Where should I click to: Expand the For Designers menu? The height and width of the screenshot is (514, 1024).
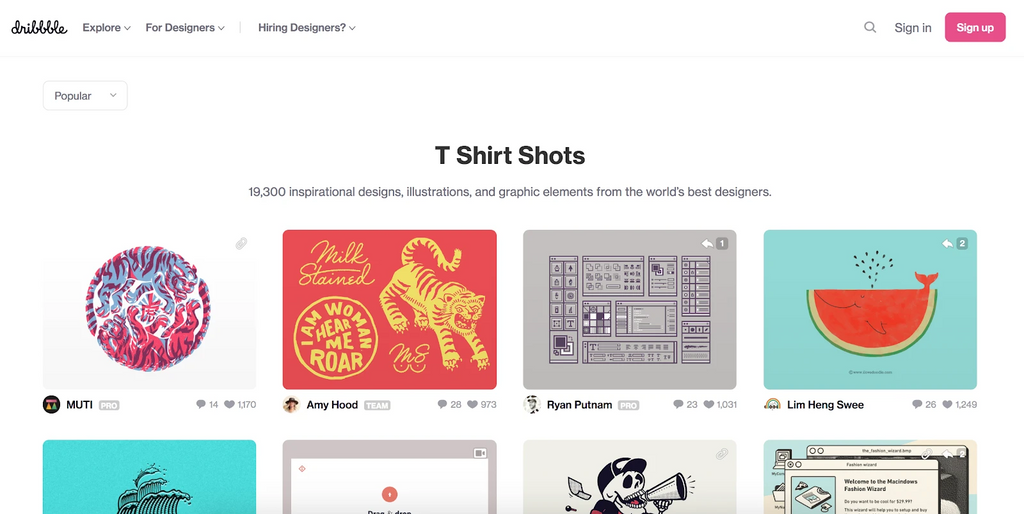point(185,27)
